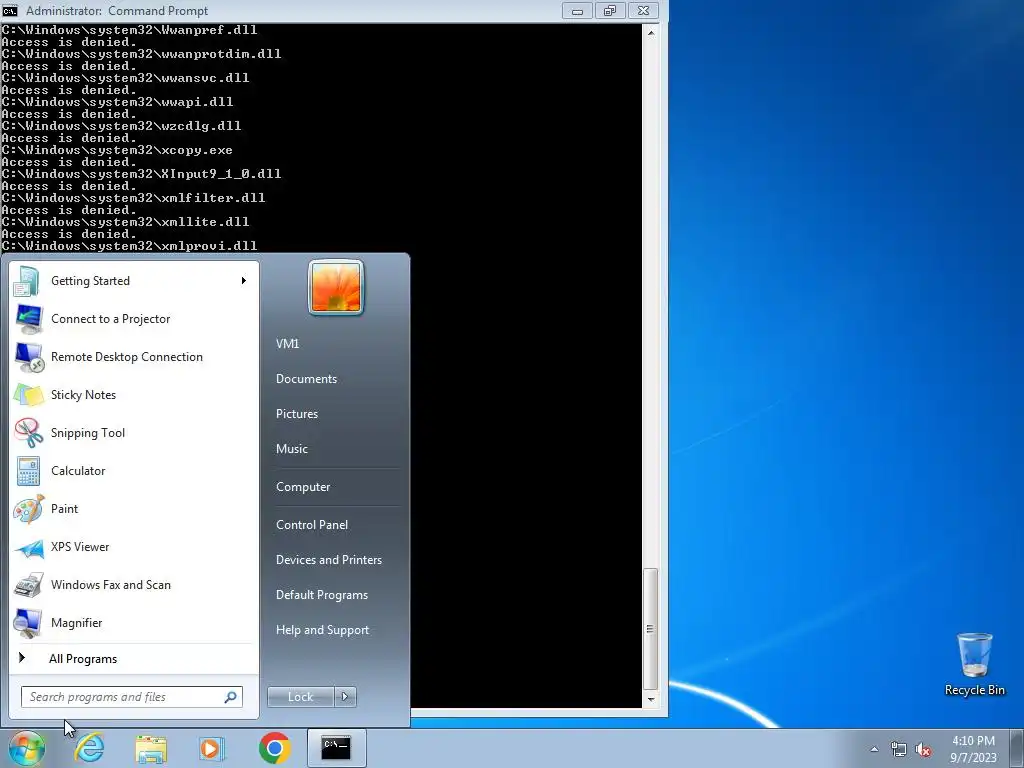Open Help and Support
1024x768 pixels.
[x=322, y=630]
